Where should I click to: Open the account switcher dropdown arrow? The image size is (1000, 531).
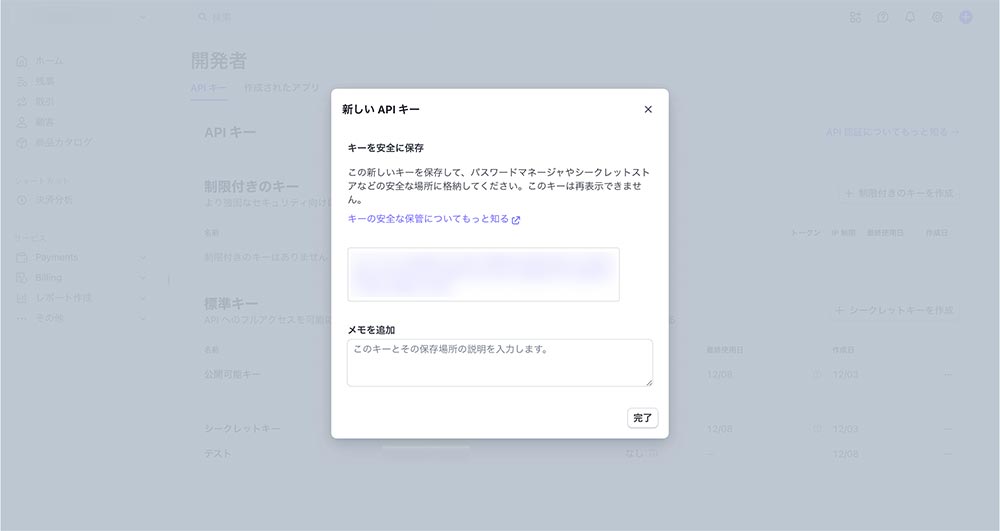tap(143, 18)
